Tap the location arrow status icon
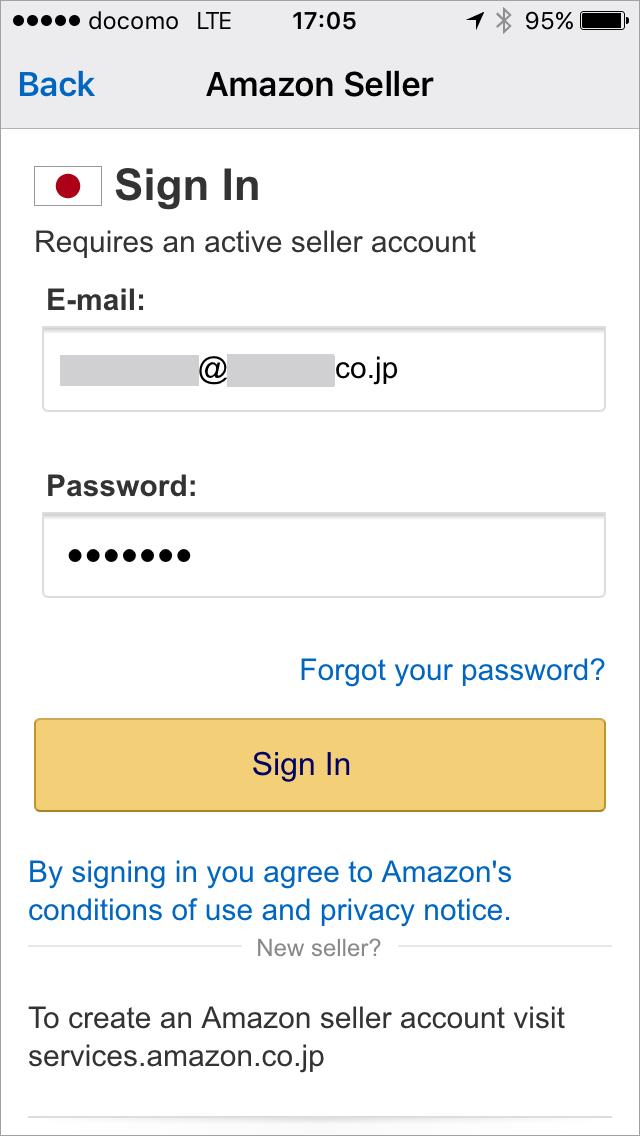The image size is (640, 1136). [475, 21]
